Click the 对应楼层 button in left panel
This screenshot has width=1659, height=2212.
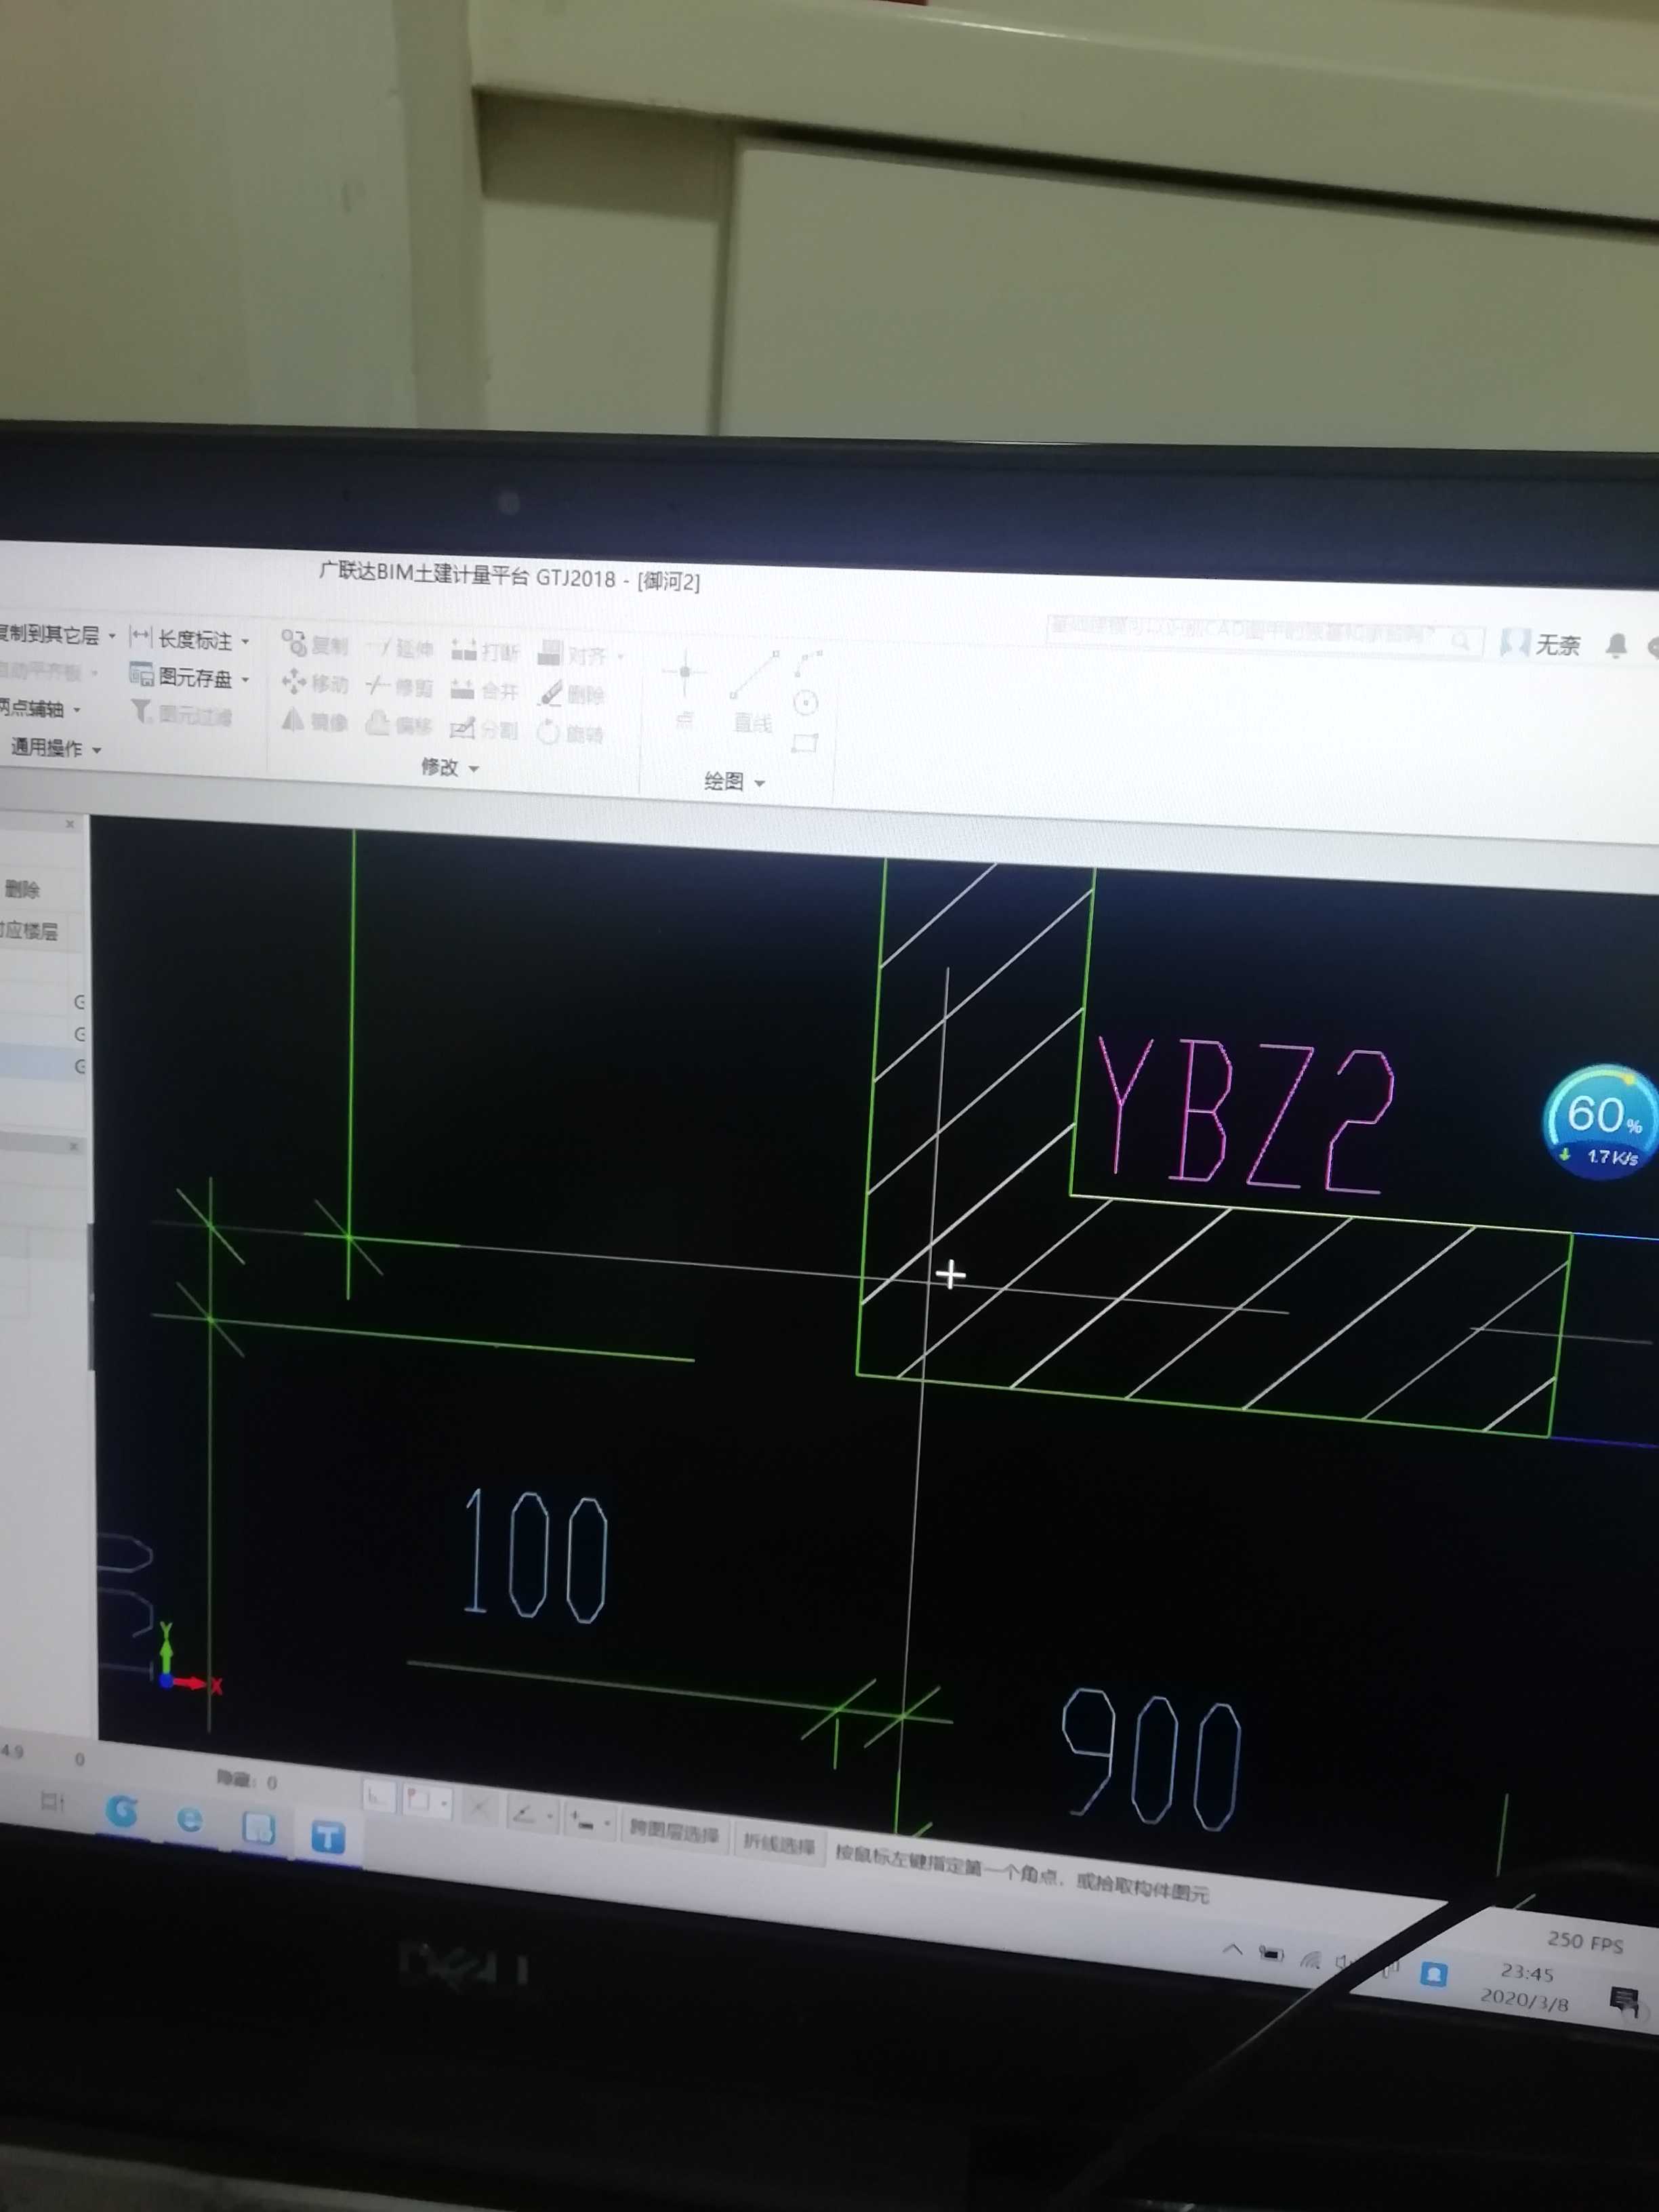pos(28,931)
